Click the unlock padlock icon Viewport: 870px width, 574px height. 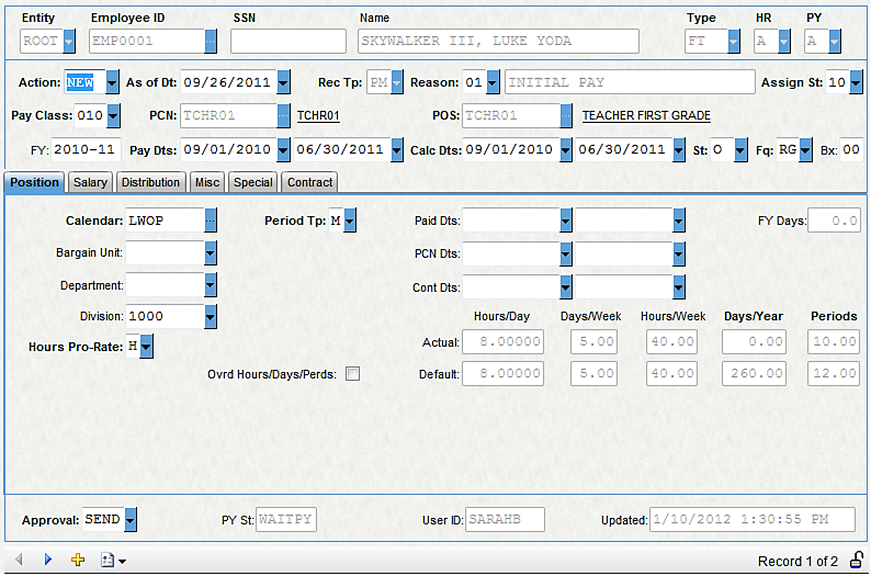click(856, 560)
